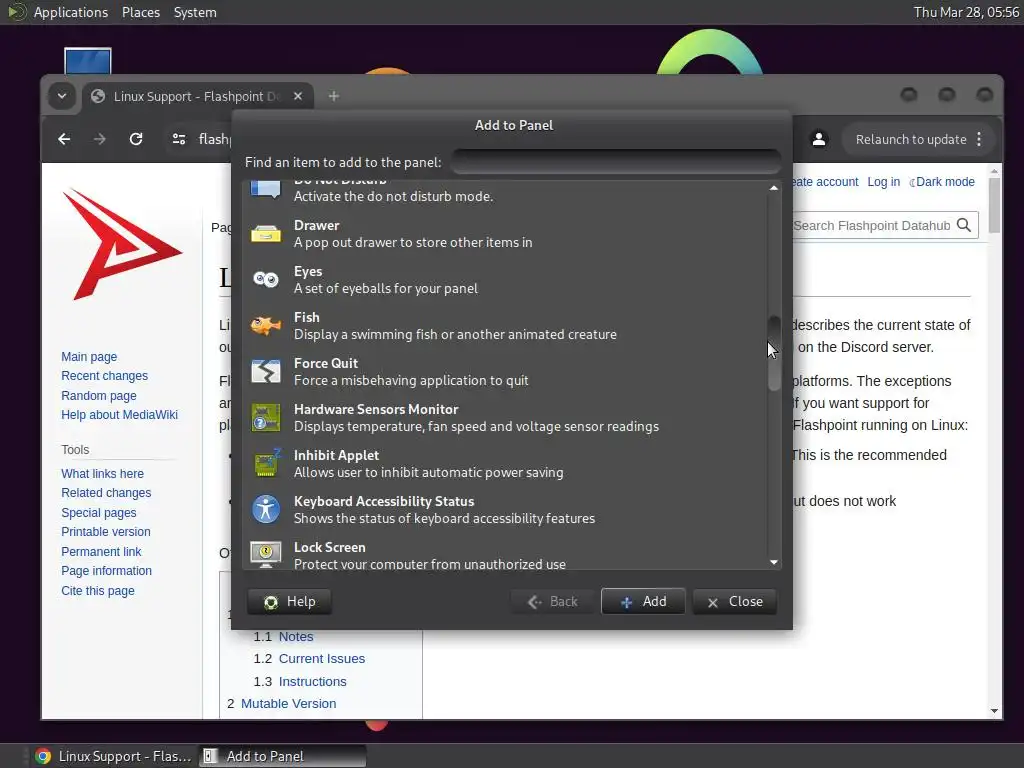Click the clock in top panel

tap(967, 12)
